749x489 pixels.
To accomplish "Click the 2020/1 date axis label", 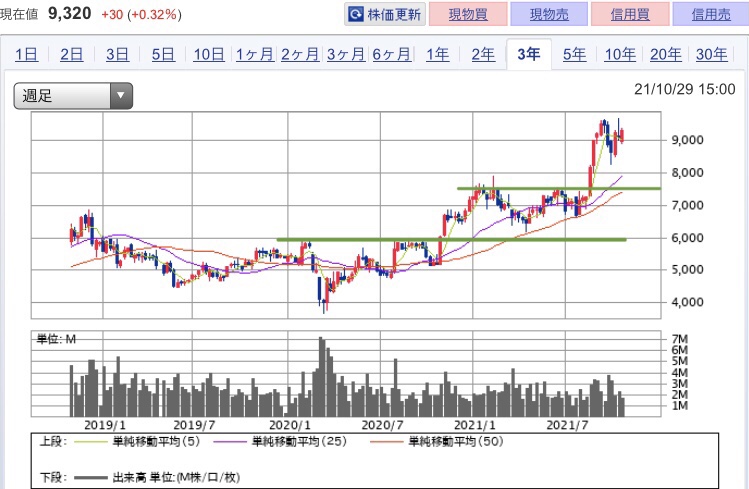I will pos(290,425).
